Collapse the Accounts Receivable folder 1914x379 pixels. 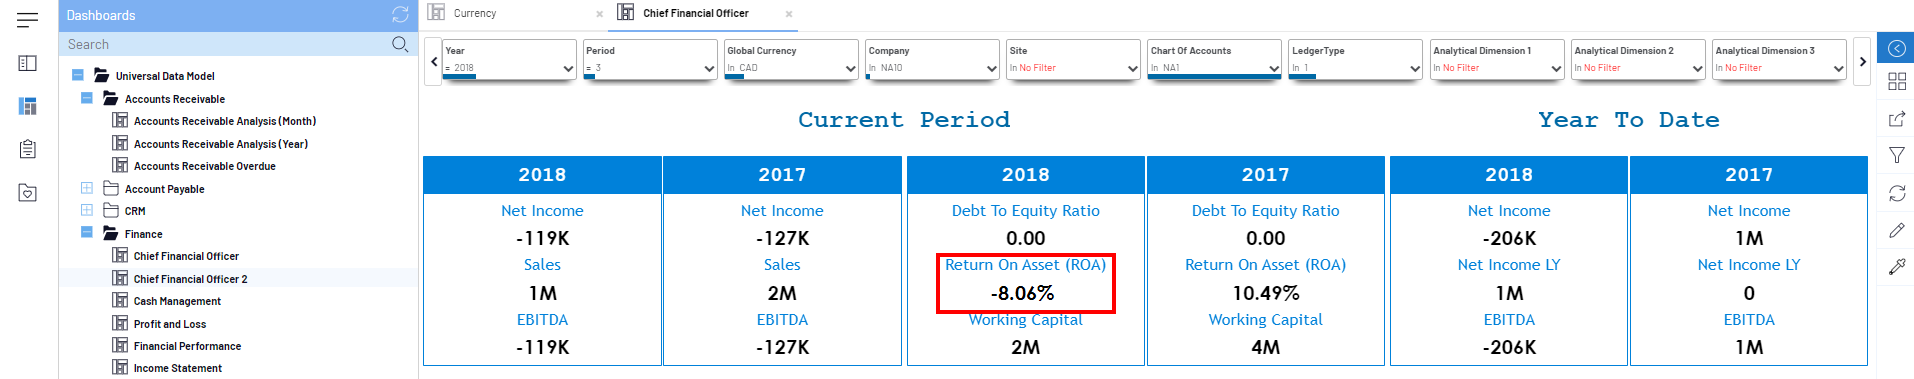click(x=87, y=98)
